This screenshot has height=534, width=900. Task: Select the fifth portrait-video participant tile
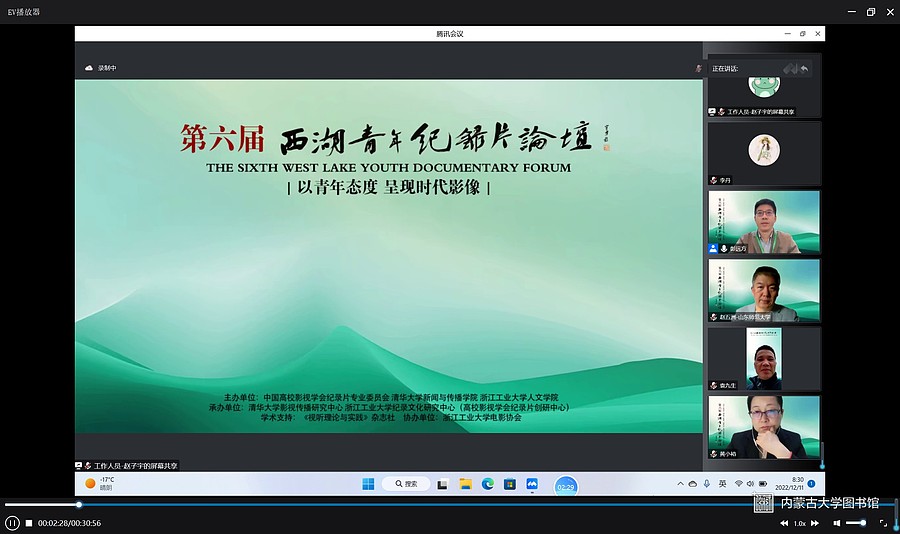pyautogui.click(x=764, y=359)
